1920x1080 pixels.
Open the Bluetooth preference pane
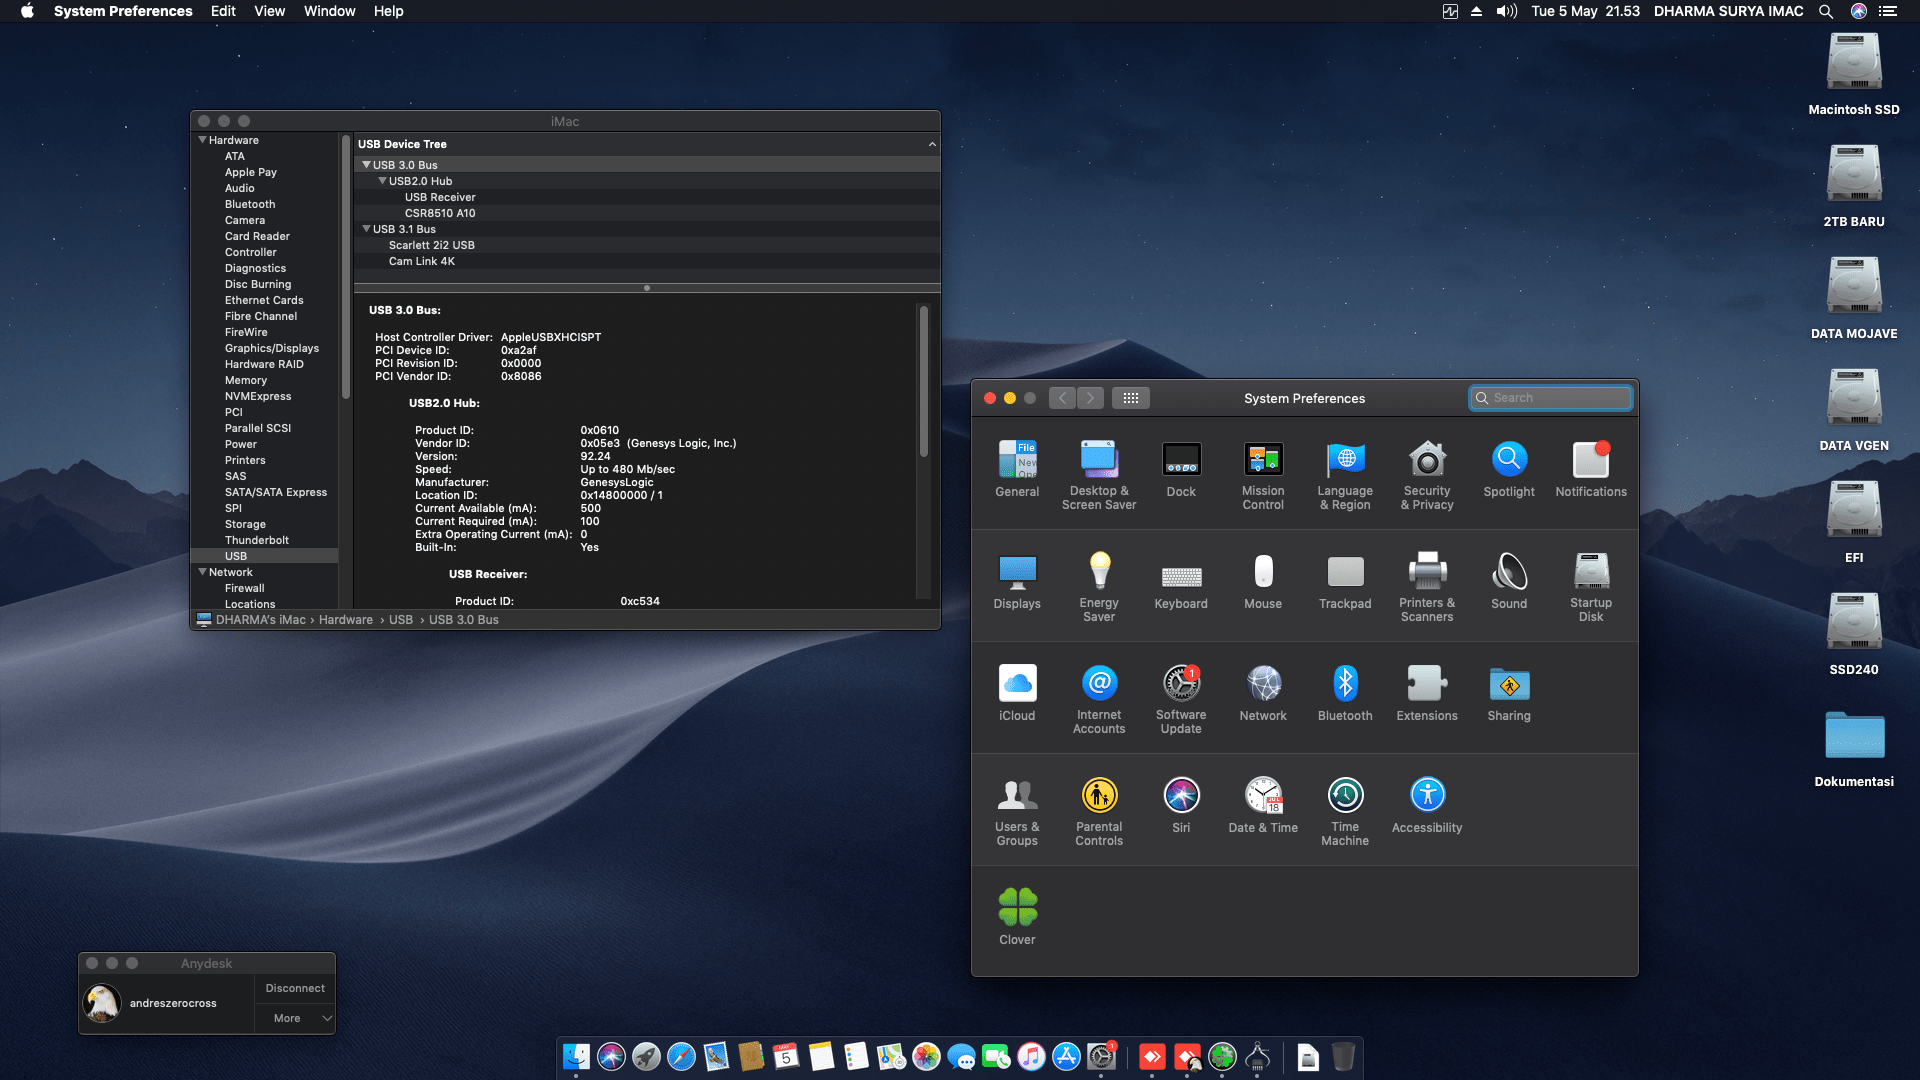pyautogui.click(x=1345, y=692)
